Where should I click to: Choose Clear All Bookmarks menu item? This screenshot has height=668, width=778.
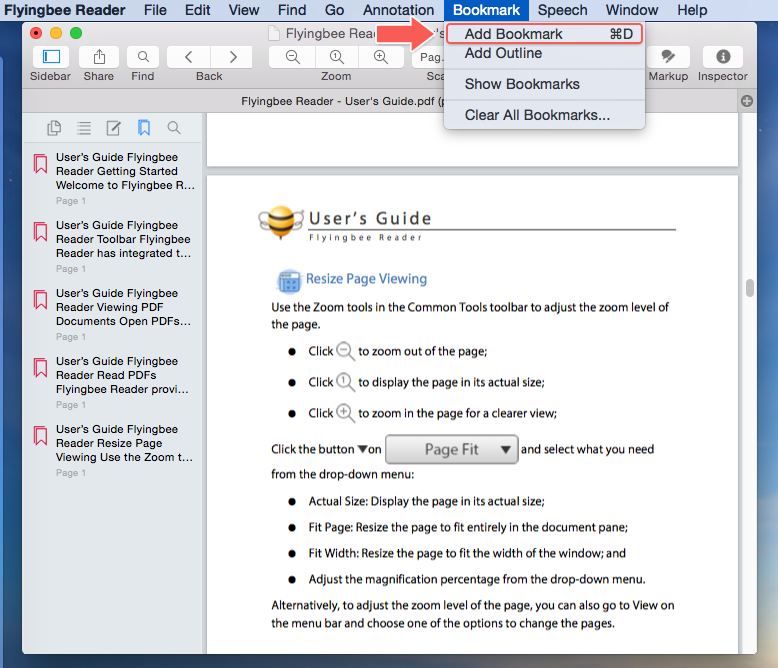[x=544, y=115]
